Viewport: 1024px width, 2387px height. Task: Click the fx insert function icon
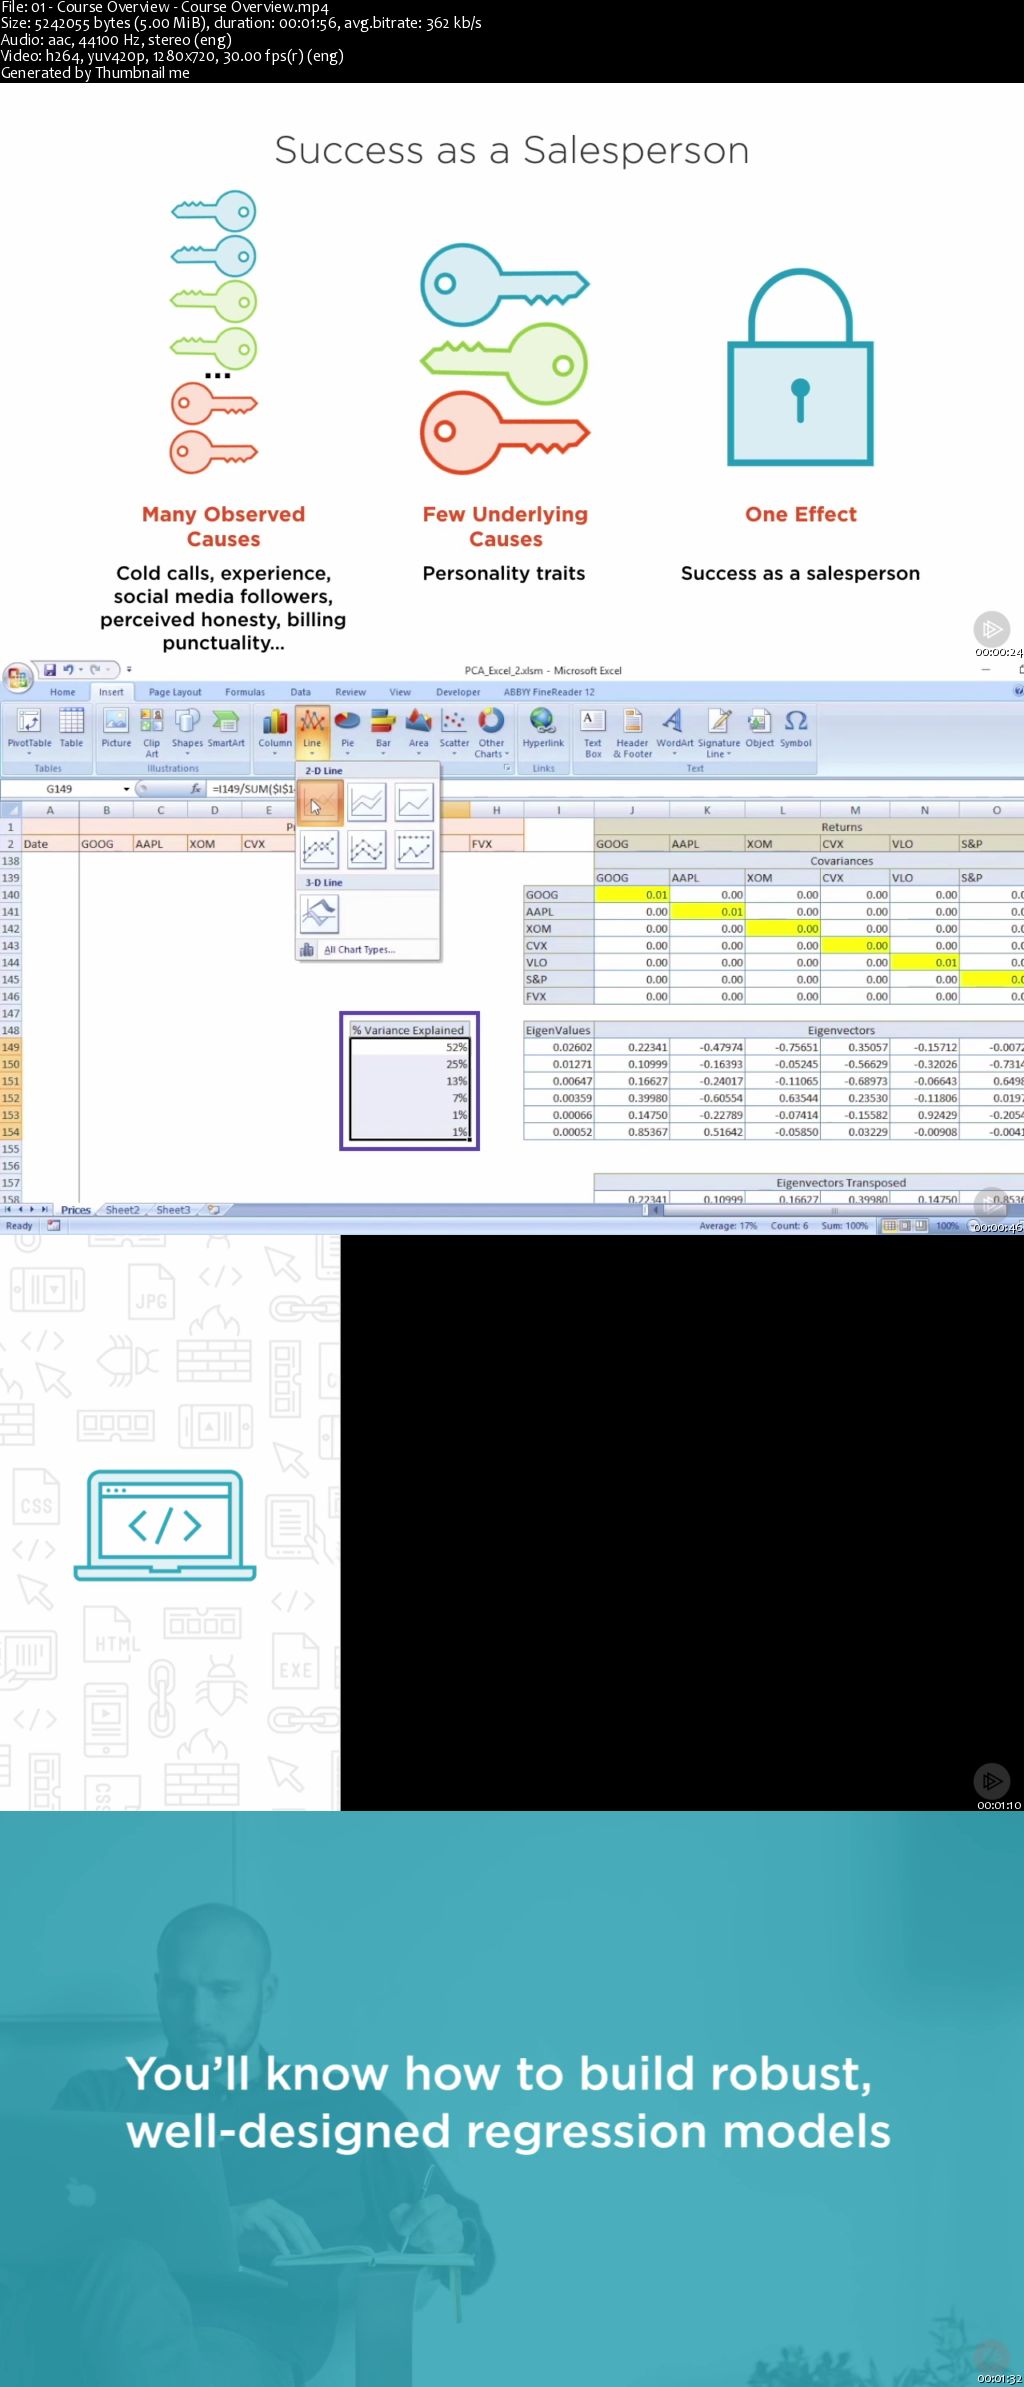point(196,789)
